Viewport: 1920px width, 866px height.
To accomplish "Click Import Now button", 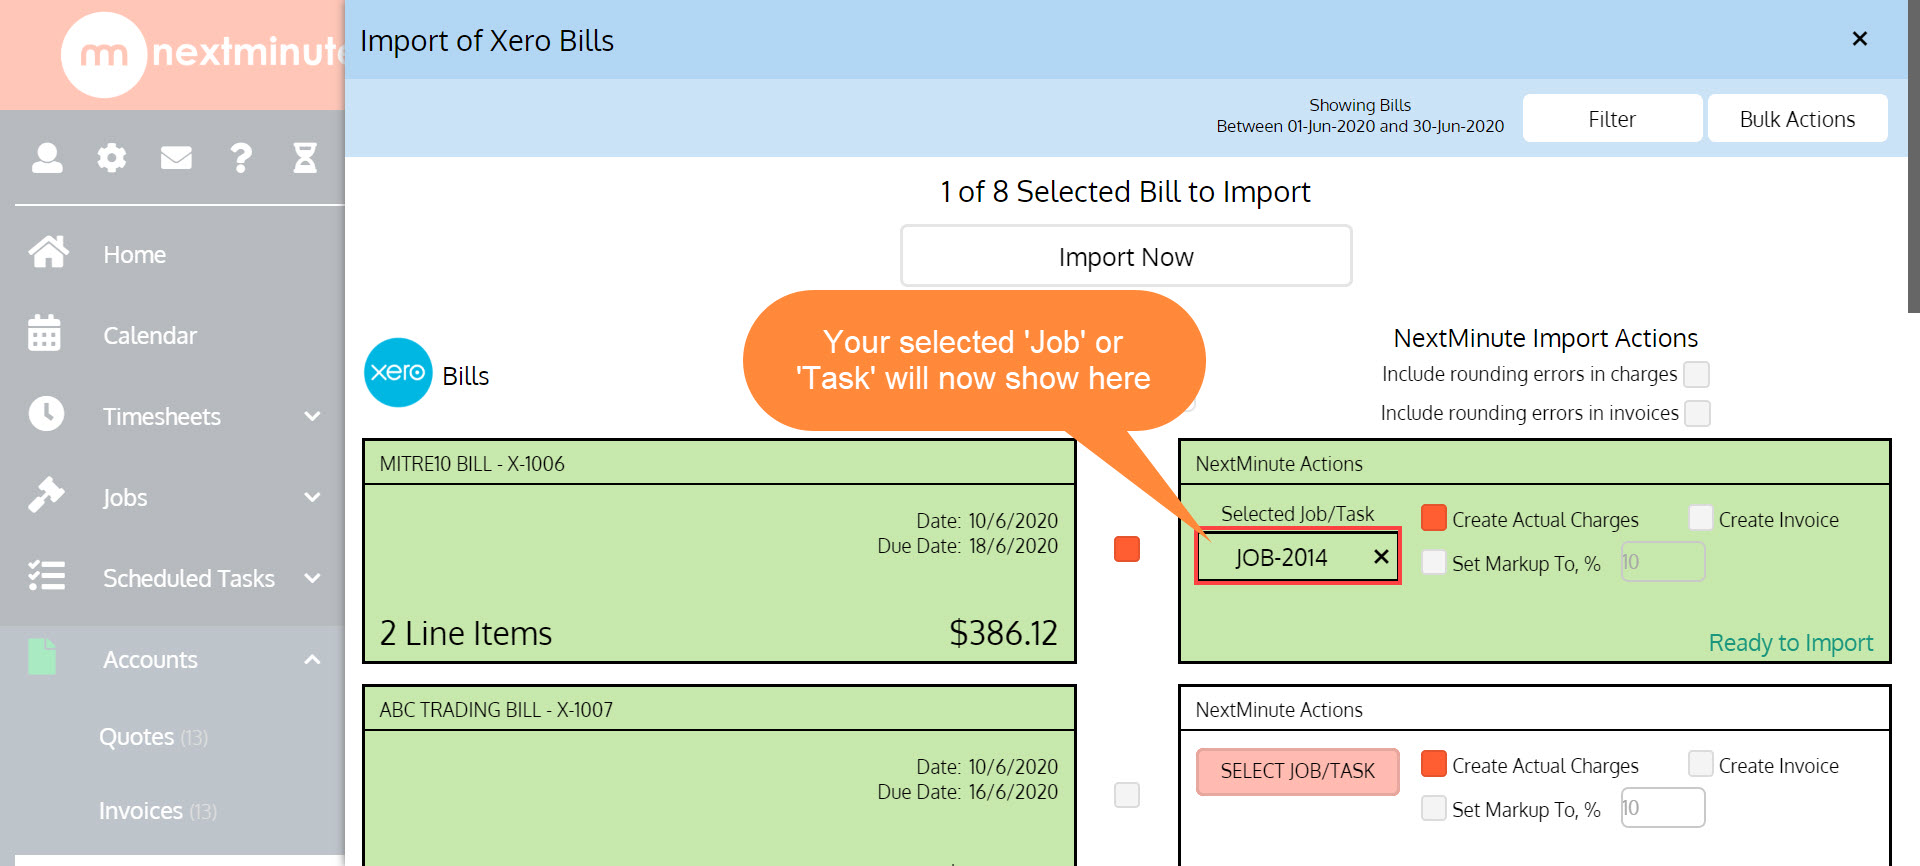I will point(1126,257).
